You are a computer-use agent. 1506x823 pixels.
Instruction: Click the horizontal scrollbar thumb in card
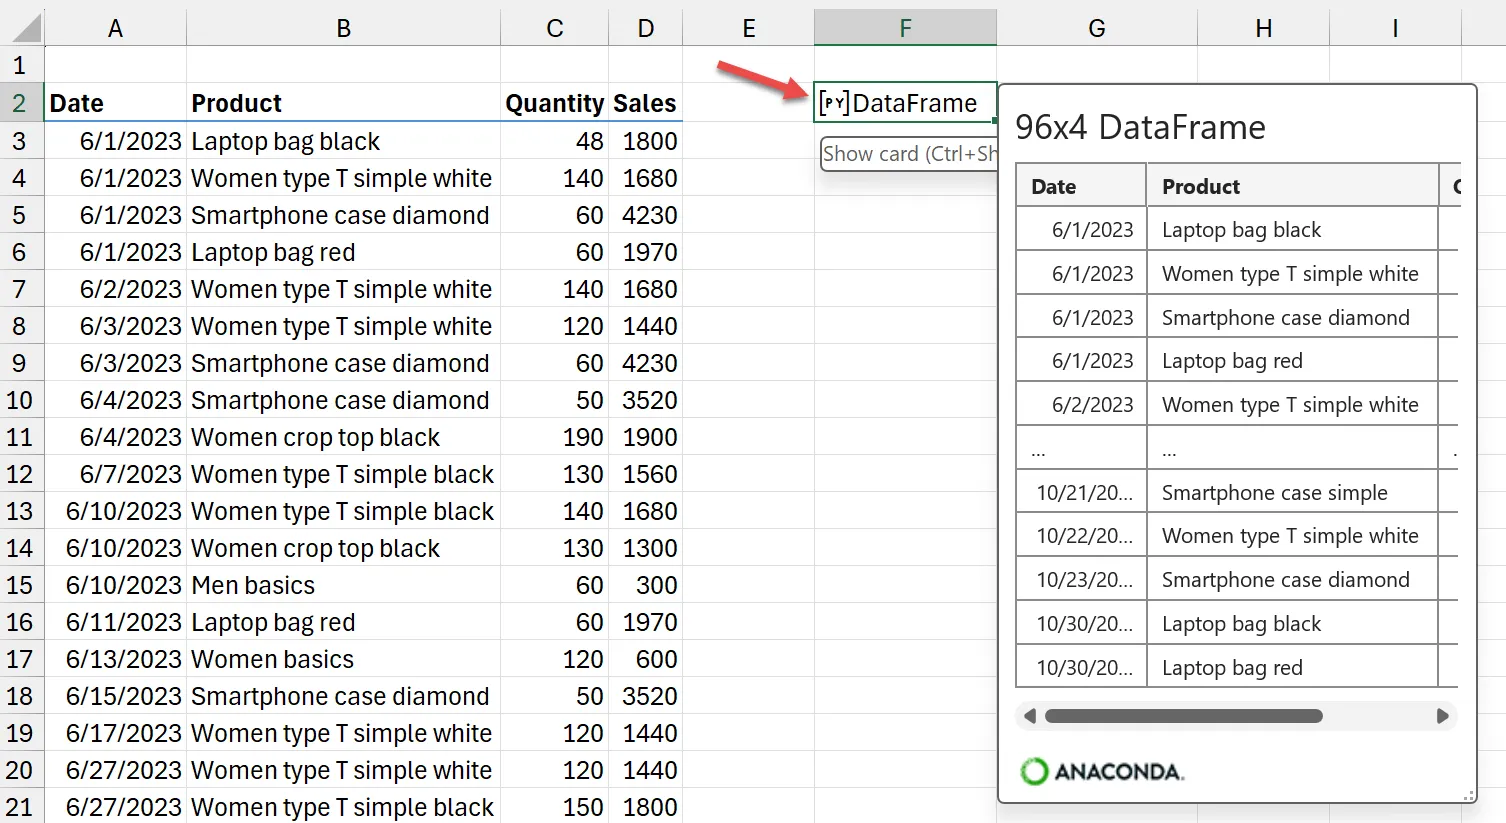click(x=1183, y=716)
